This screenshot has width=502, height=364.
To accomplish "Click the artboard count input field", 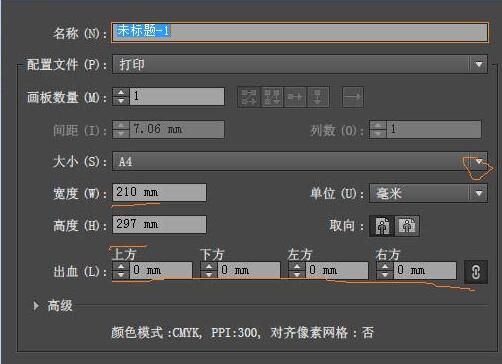I will [x=177, y=97].
